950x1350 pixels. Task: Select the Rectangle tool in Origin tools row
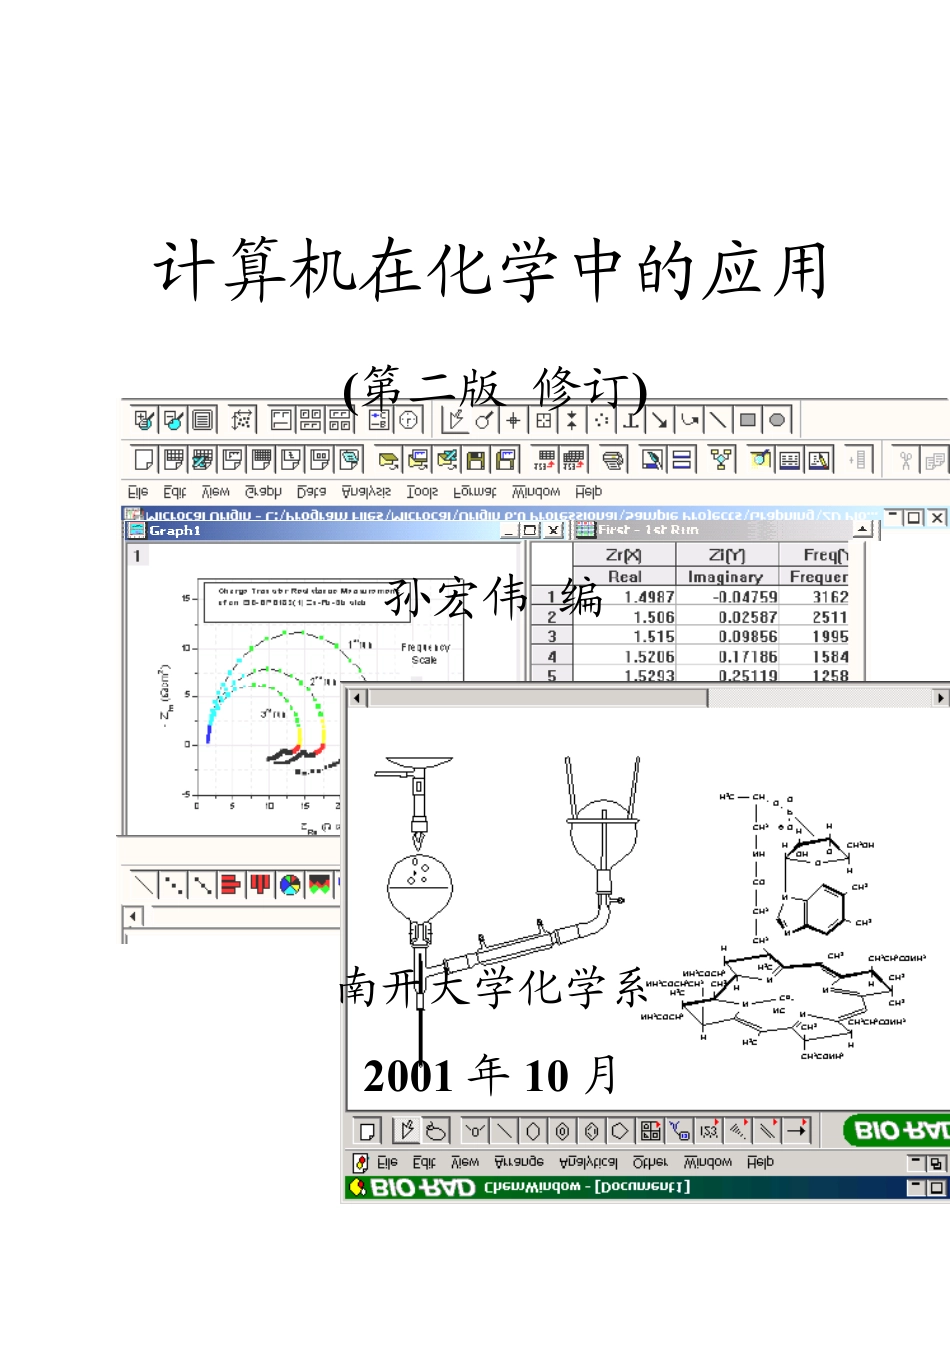747,420
